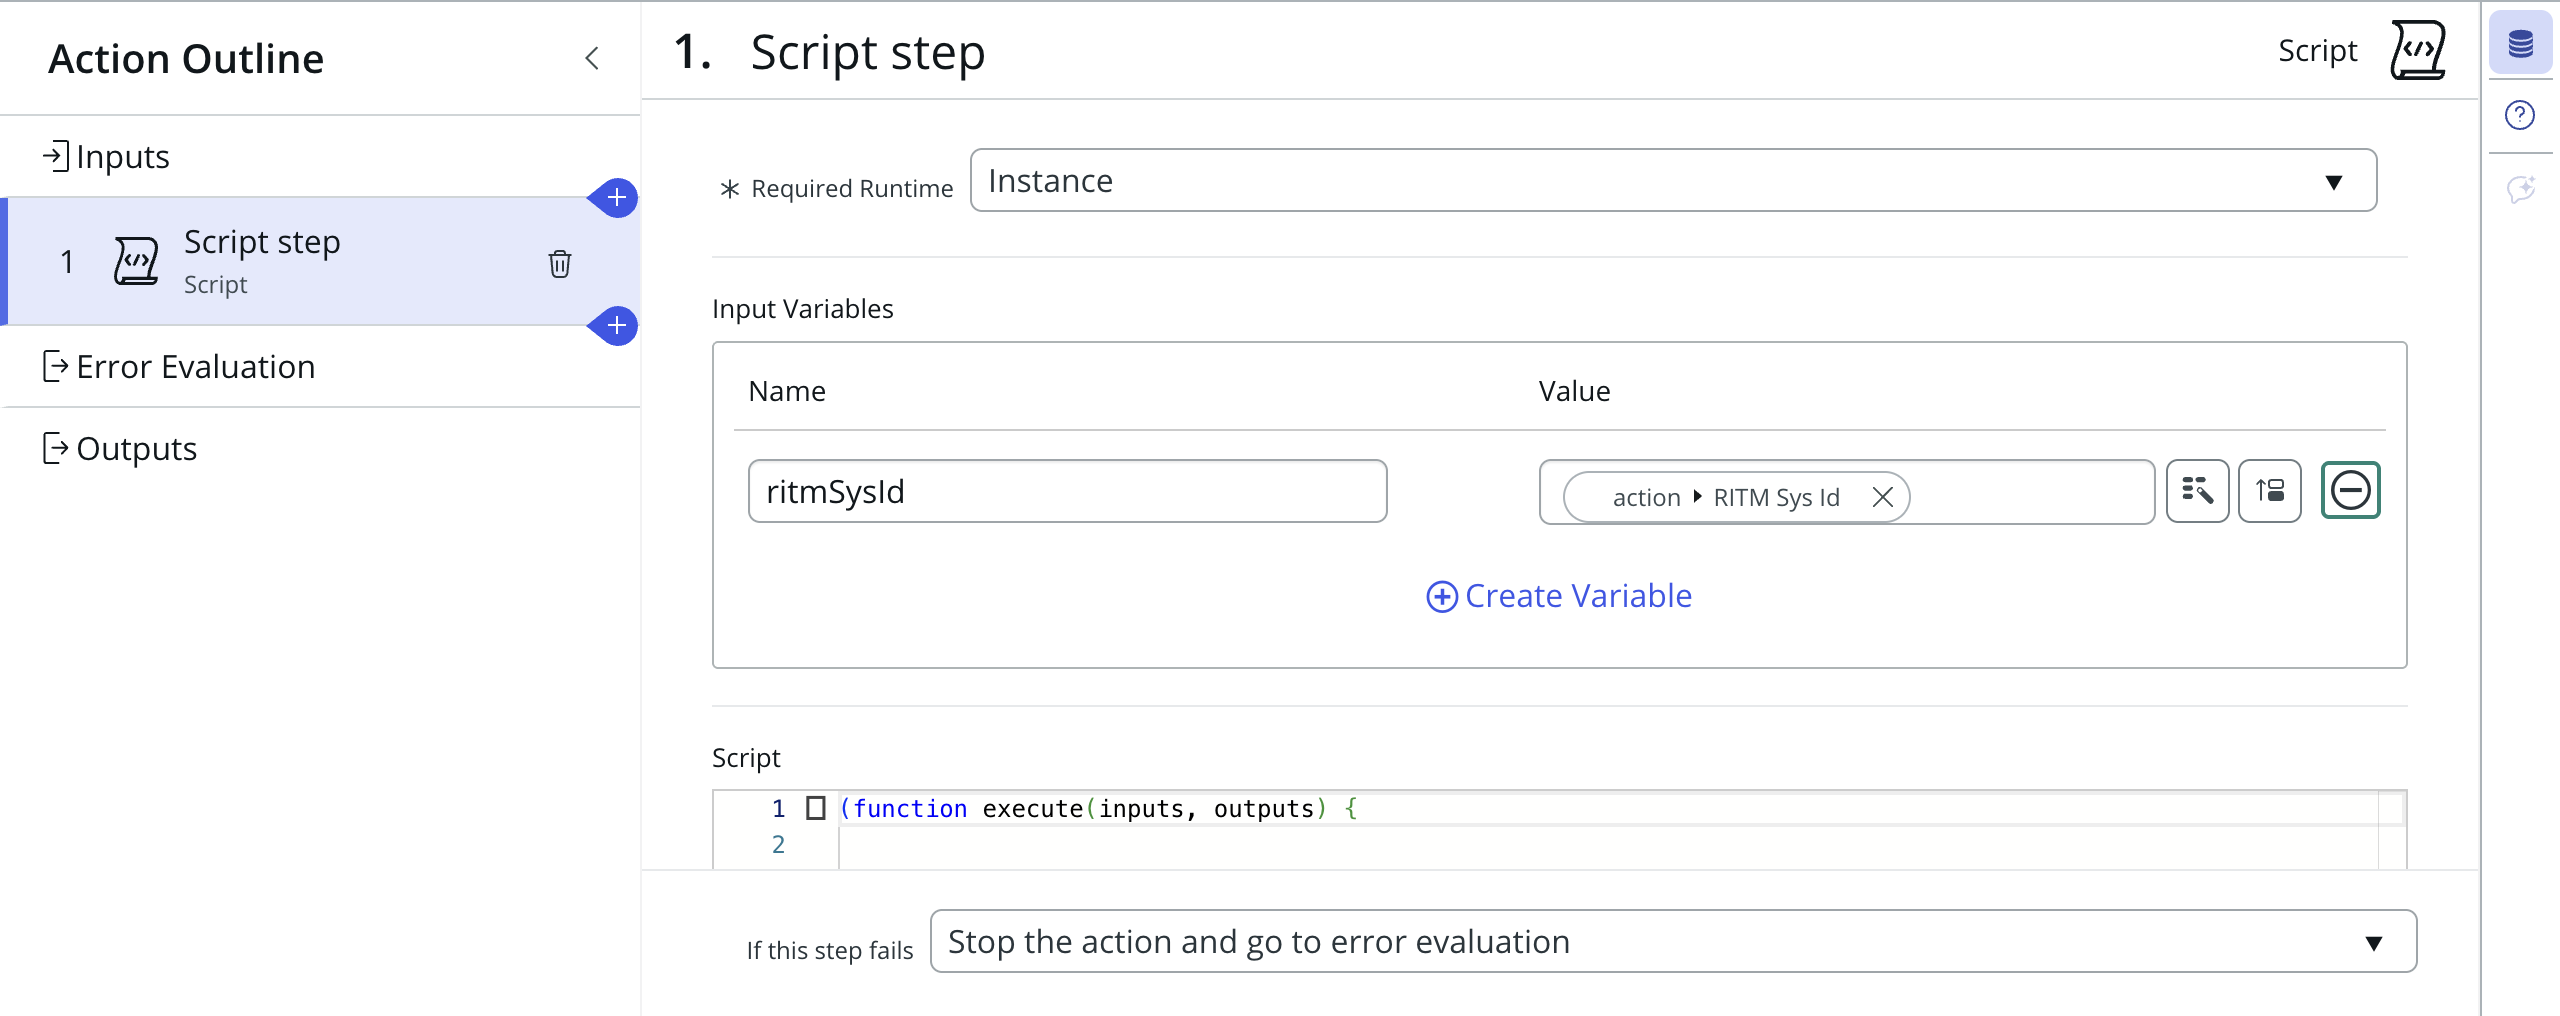Click the AI assistant chat icon
The height and width of the screenshot is (1016, 2560).
pyautogui.click(x=2520, y=189)
